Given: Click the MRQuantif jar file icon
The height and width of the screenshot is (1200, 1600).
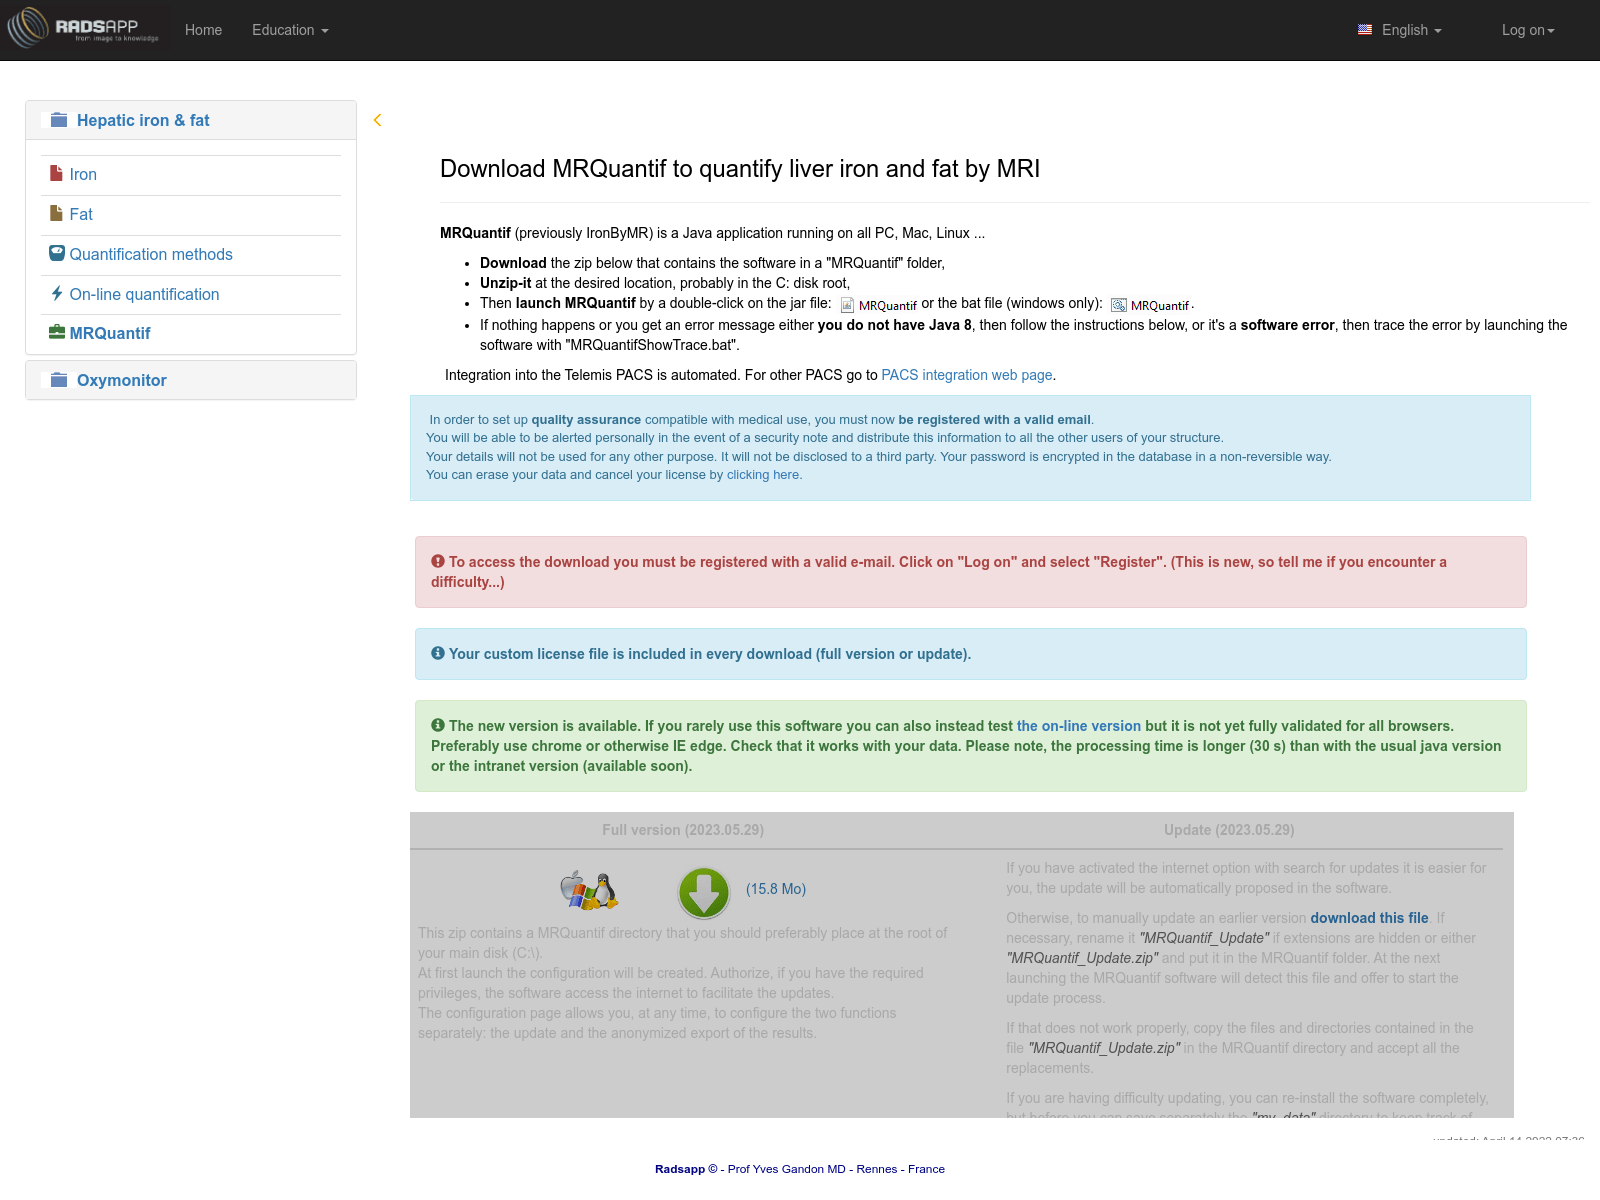Looking at the screenshot, I should pyautogui.click(x=847, y=305).
